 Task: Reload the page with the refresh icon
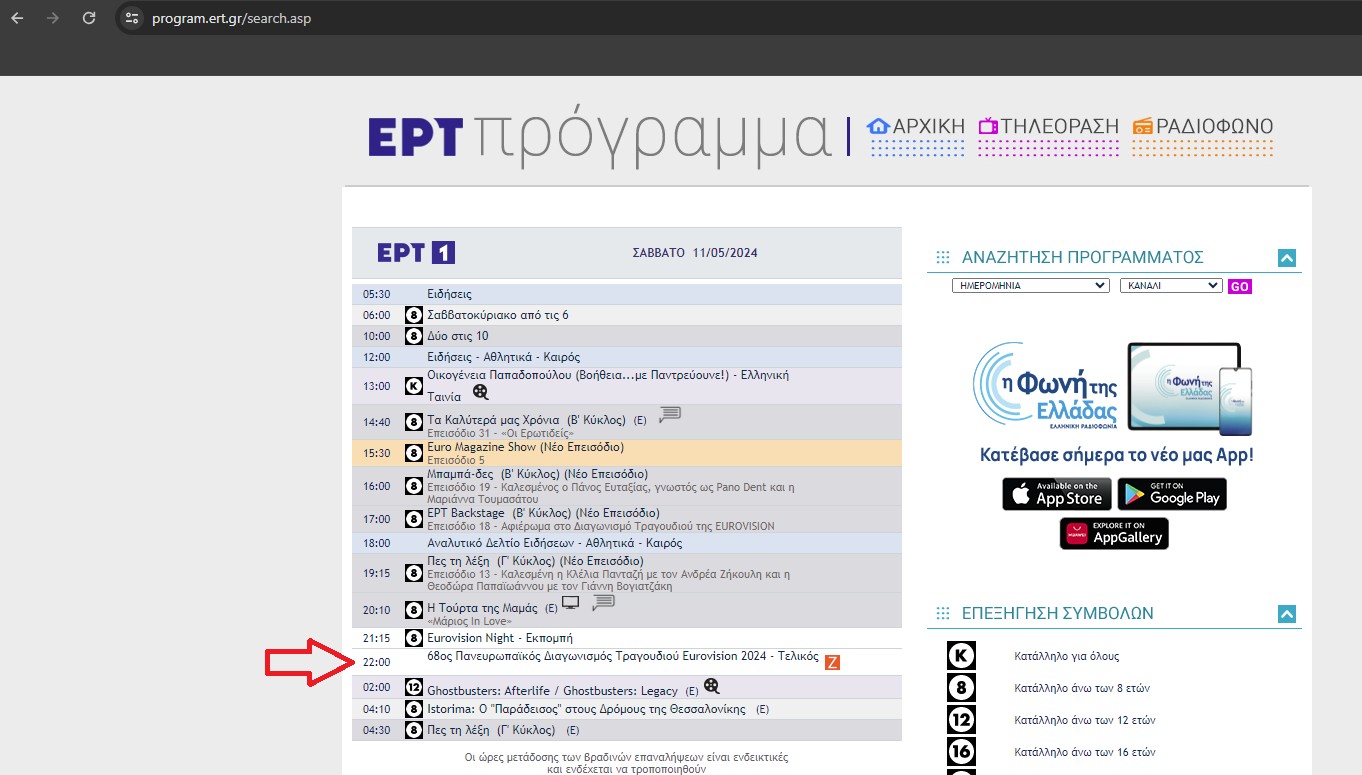89,18
